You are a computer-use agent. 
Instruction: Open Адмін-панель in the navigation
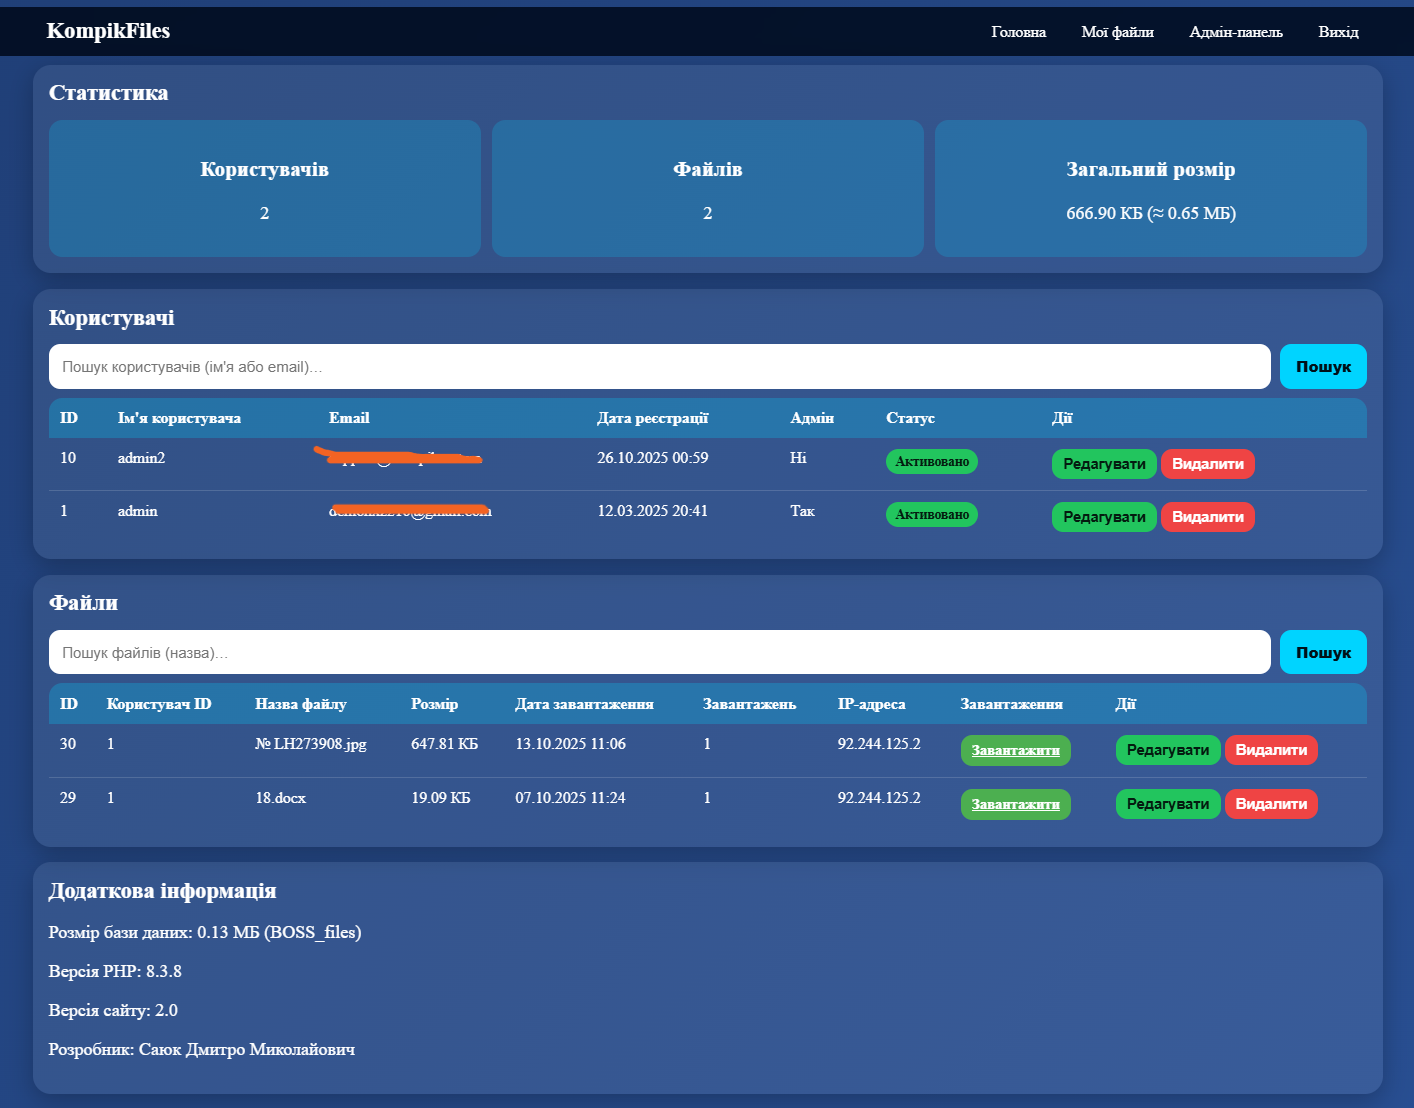click(x=1235, y=32)
